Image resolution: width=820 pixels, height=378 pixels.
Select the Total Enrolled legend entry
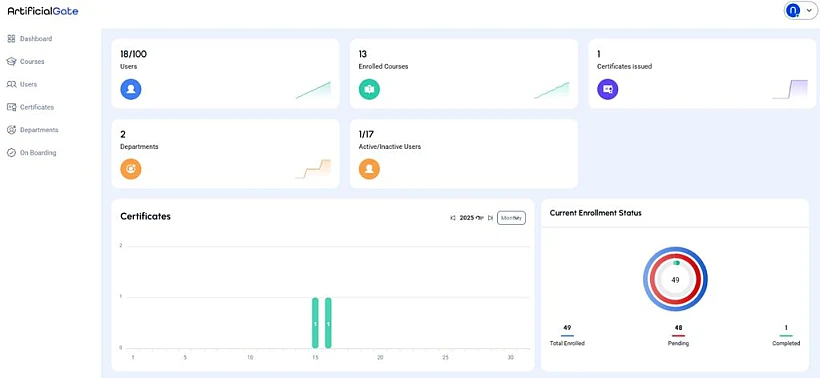click(x=567, y=335)
